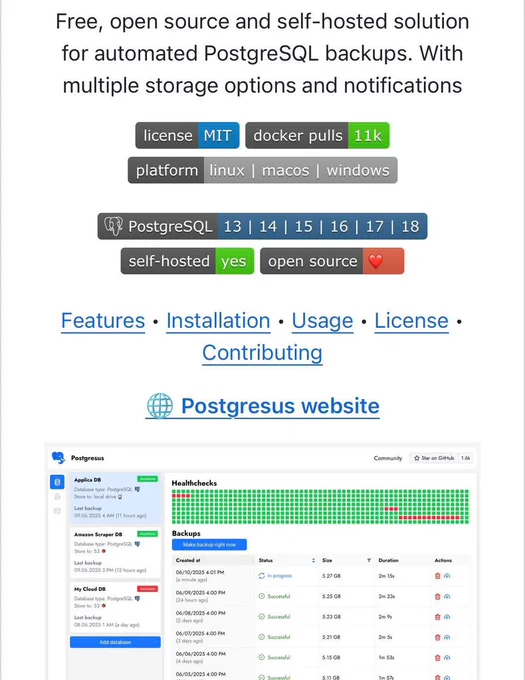Go to the Installation section link
This screenshot has height=680, width=525.
(x=218, y=321)
